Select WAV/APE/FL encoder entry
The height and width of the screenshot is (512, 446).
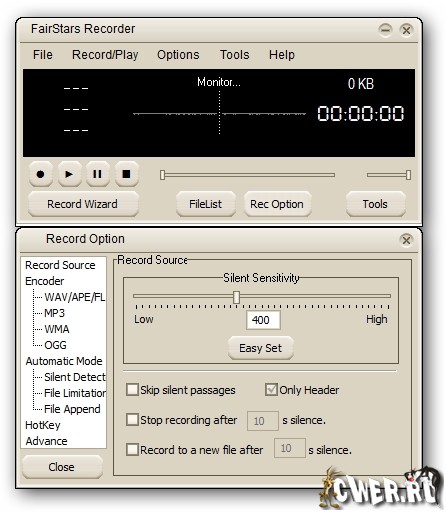click(75, 297)
